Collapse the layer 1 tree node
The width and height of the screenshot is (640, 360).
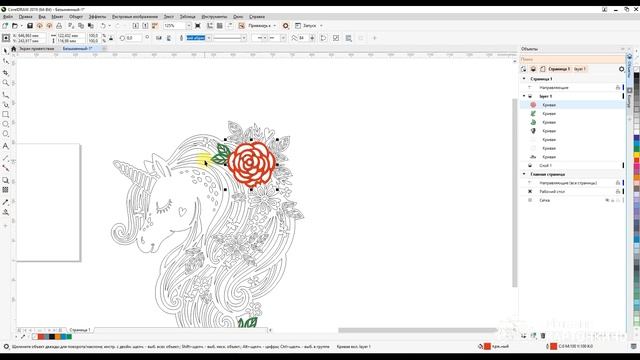(524, 96)
